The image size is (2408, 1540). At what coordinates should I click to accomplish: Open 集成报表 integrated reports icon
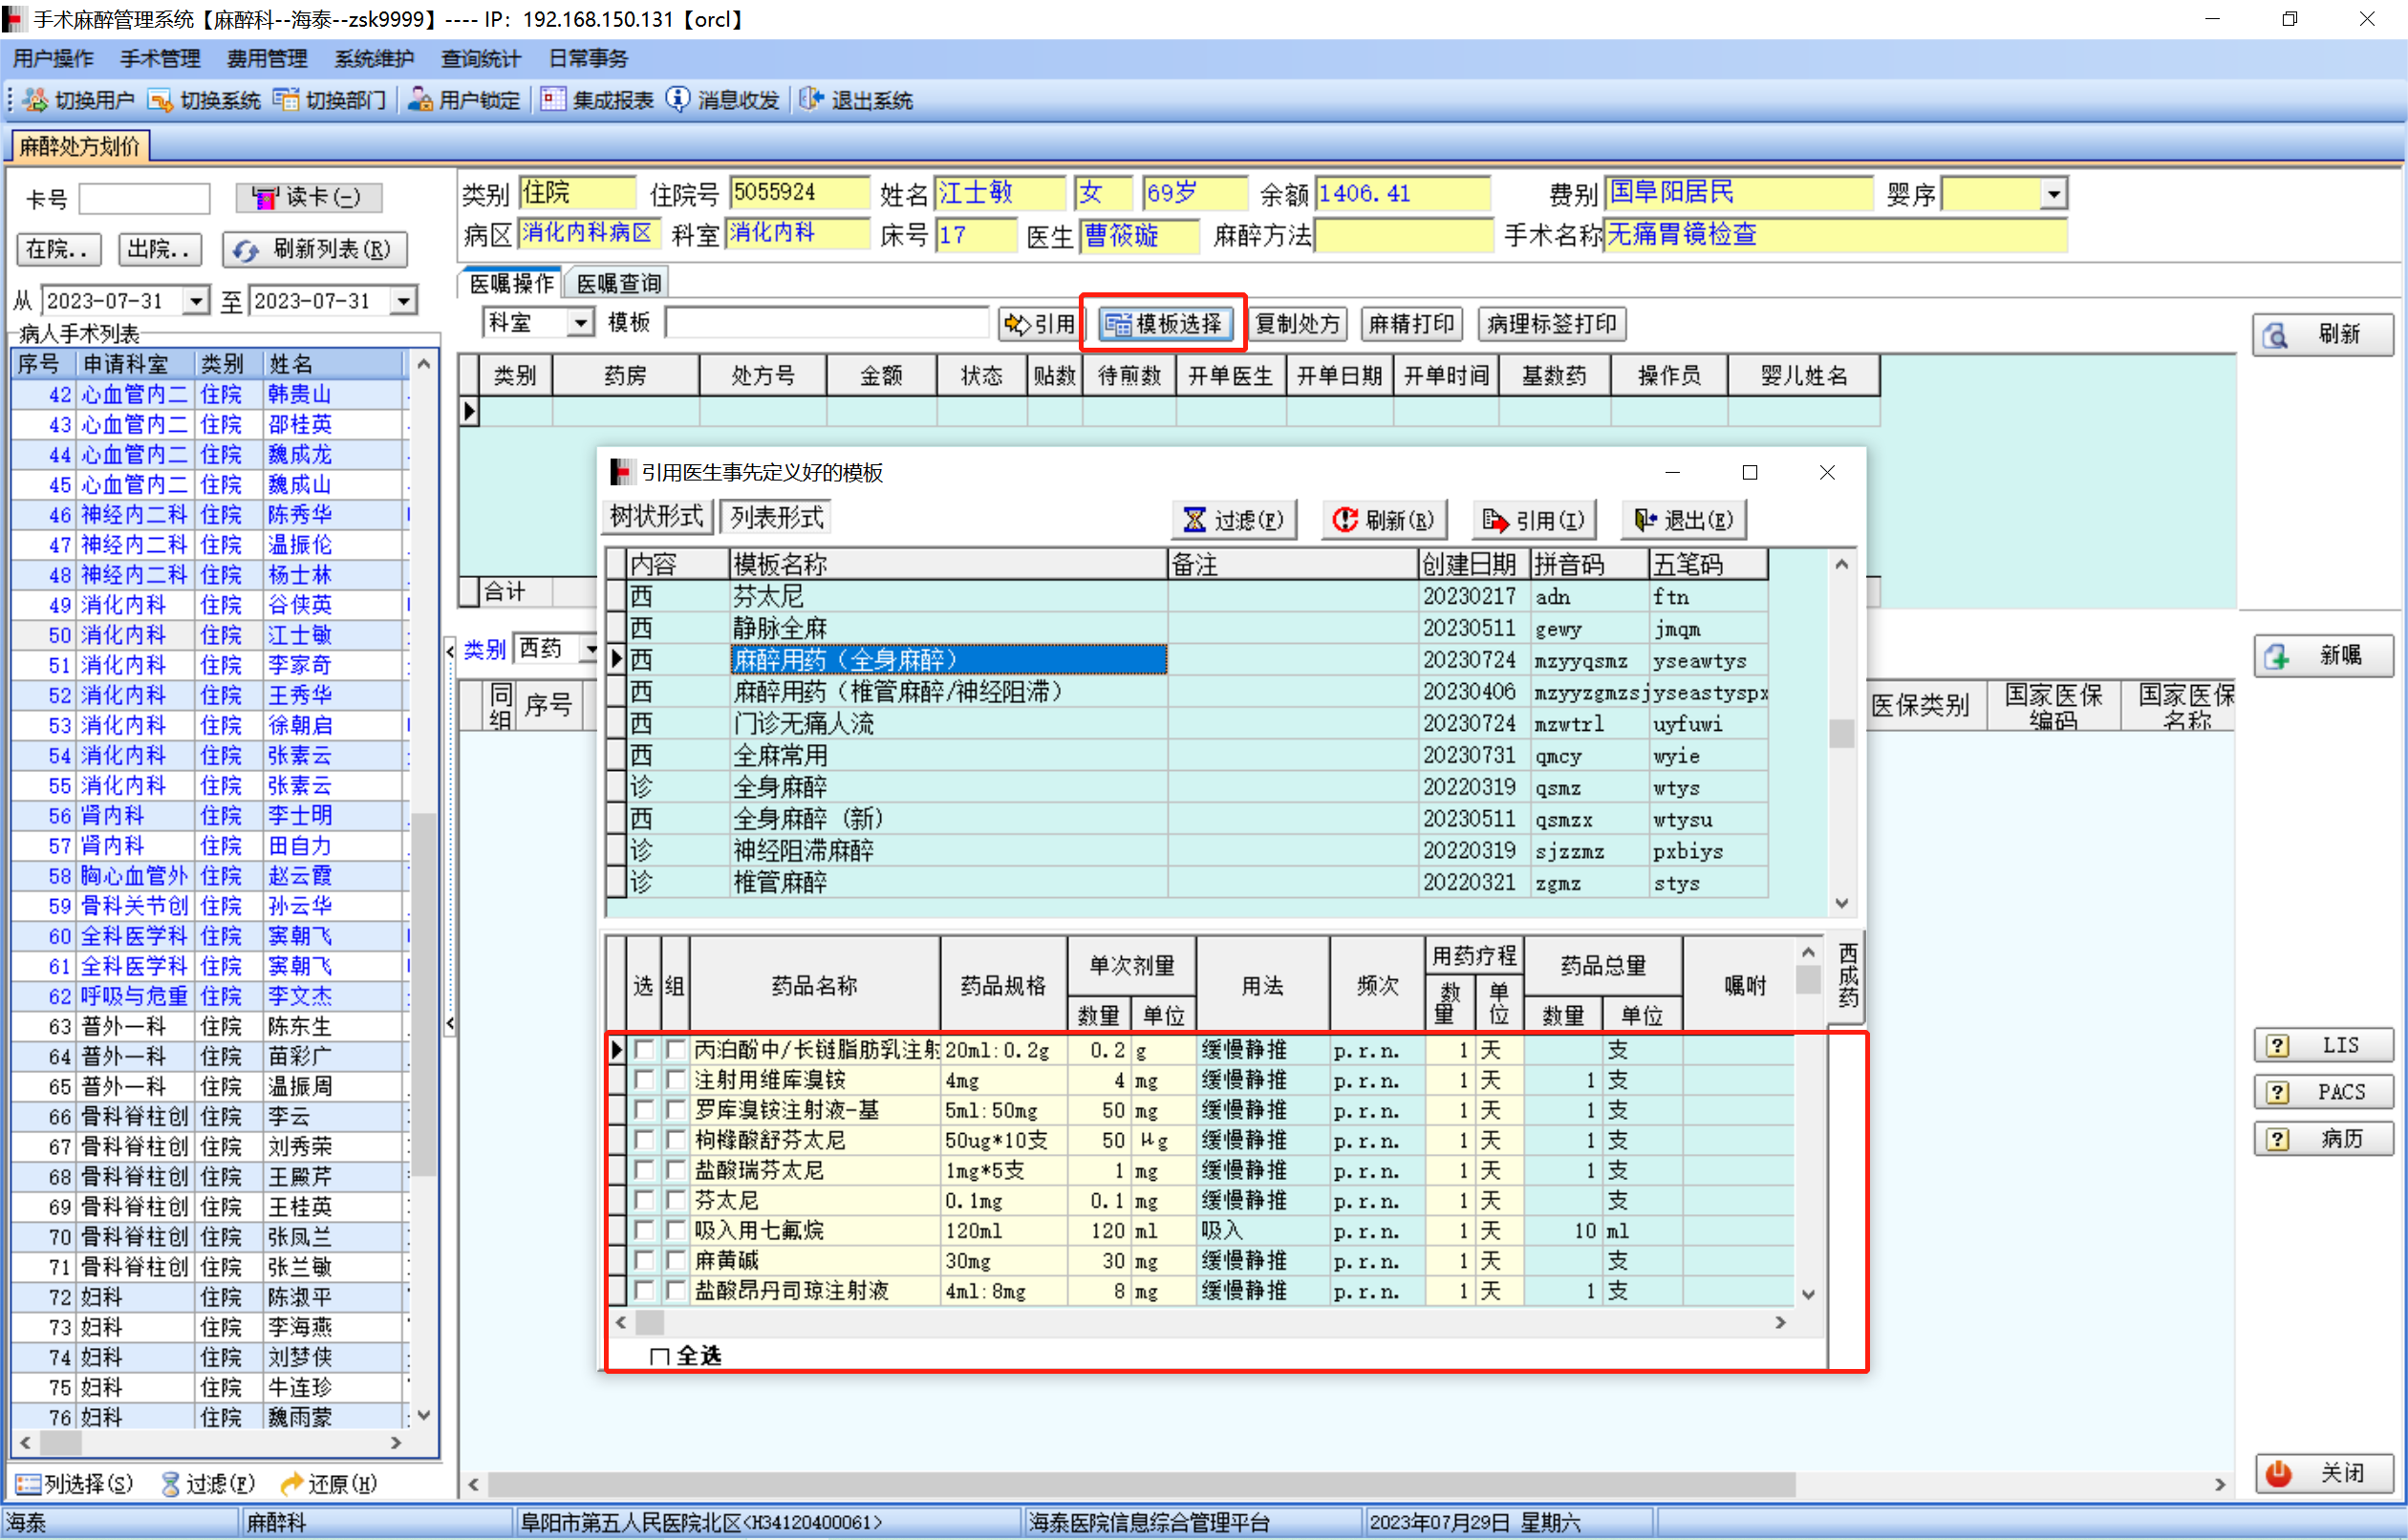pos(553,100)
